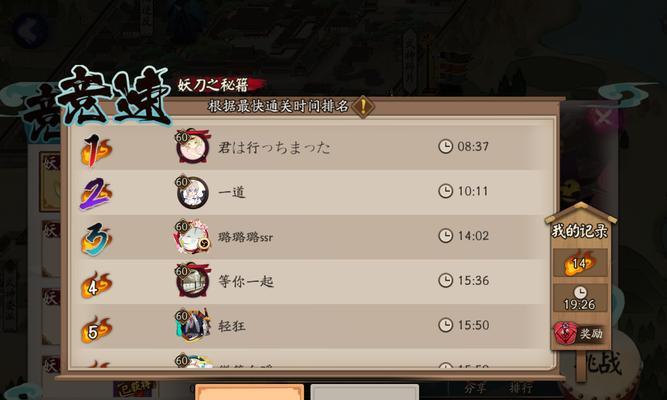View avatar of player 等你一起
667x400 pixels.
tap(193, 280)
